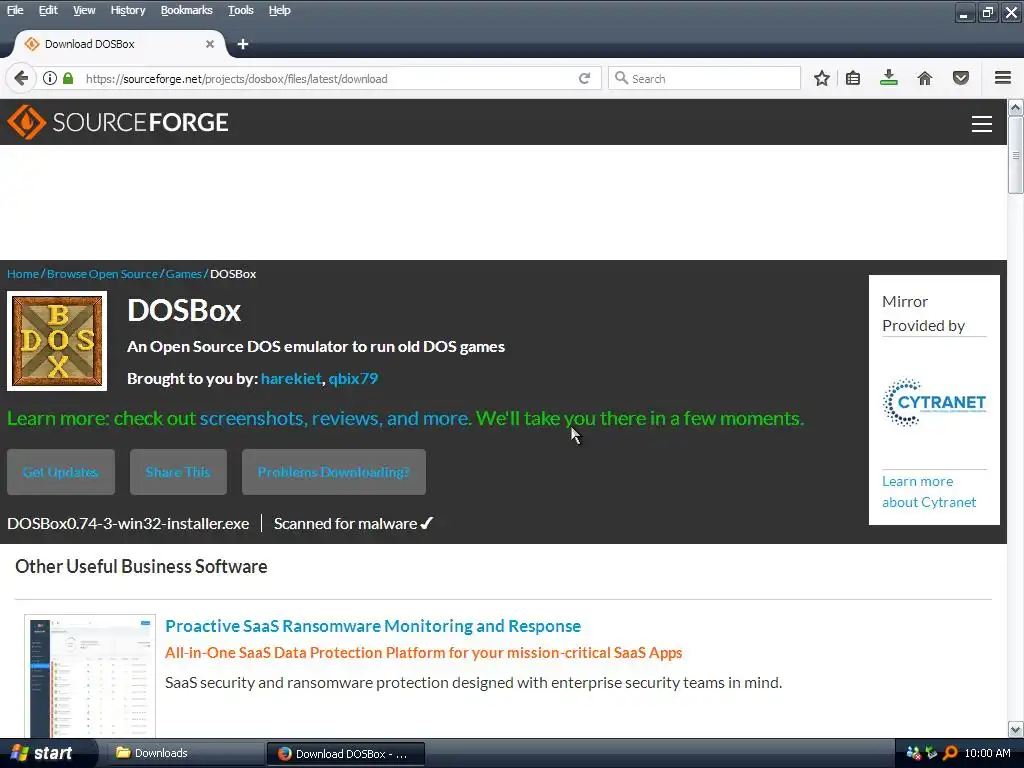Screen dimensions: 1024x768
Task: Open the site information icon in the address bar
Action: click(50, 78)
